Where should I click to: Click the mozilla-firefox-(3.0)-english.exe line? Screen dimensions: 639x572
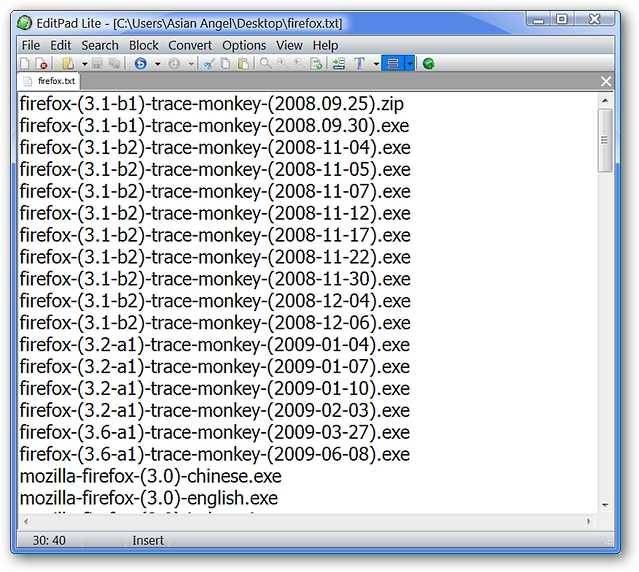149,498
